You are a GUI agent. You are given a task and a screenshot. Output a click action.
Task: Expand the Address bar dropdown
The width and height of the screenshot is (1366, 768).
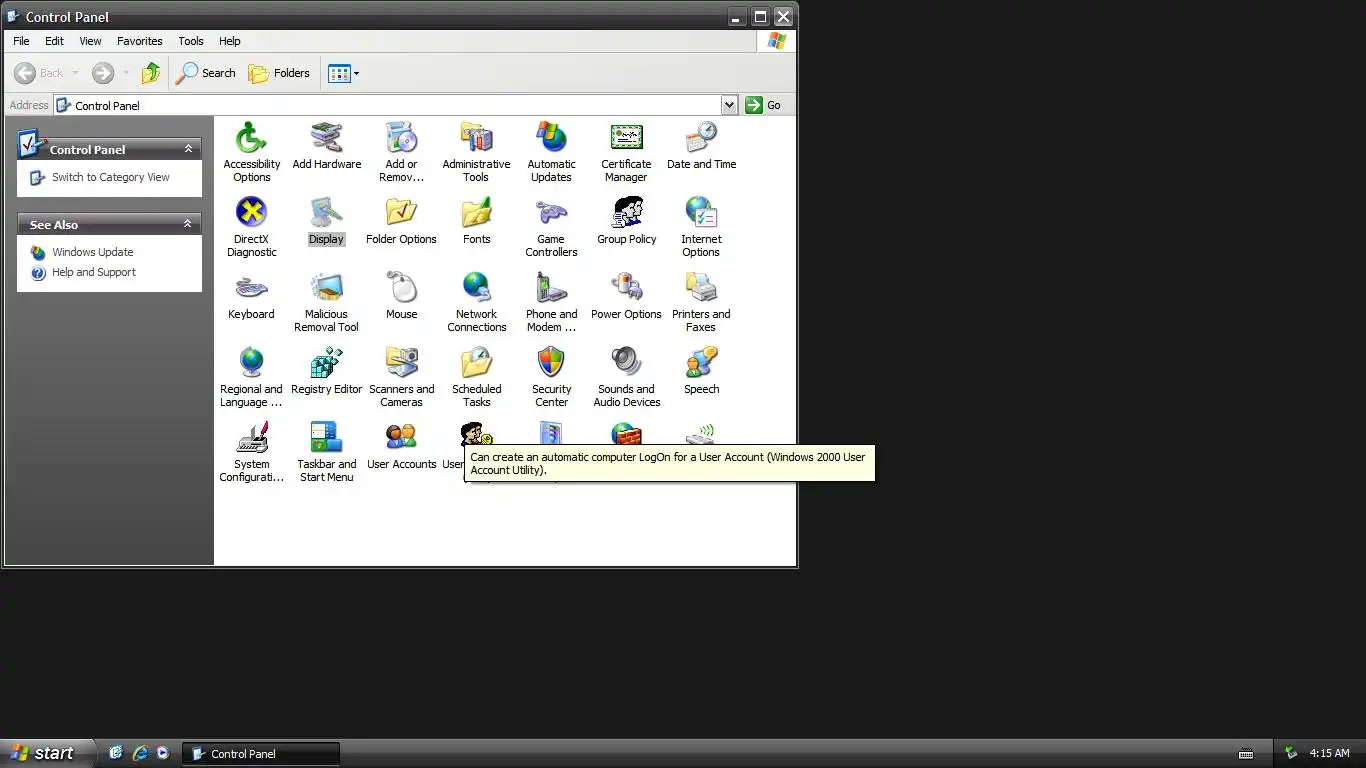tap(729, 105)
